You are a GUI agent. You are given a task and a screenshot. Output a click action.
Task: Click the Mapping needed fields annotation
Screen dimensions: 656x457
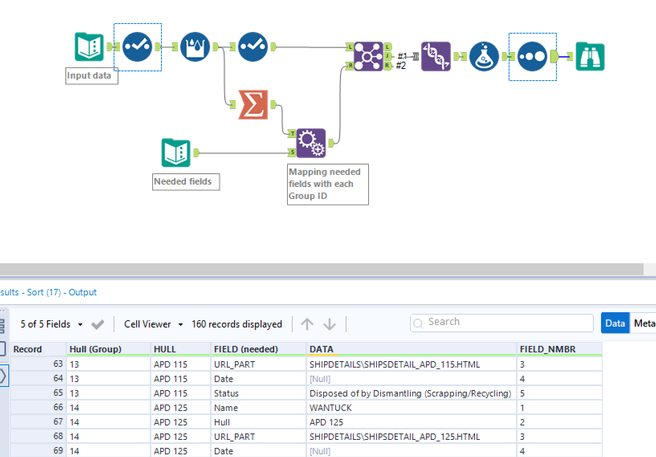[328, 184]
